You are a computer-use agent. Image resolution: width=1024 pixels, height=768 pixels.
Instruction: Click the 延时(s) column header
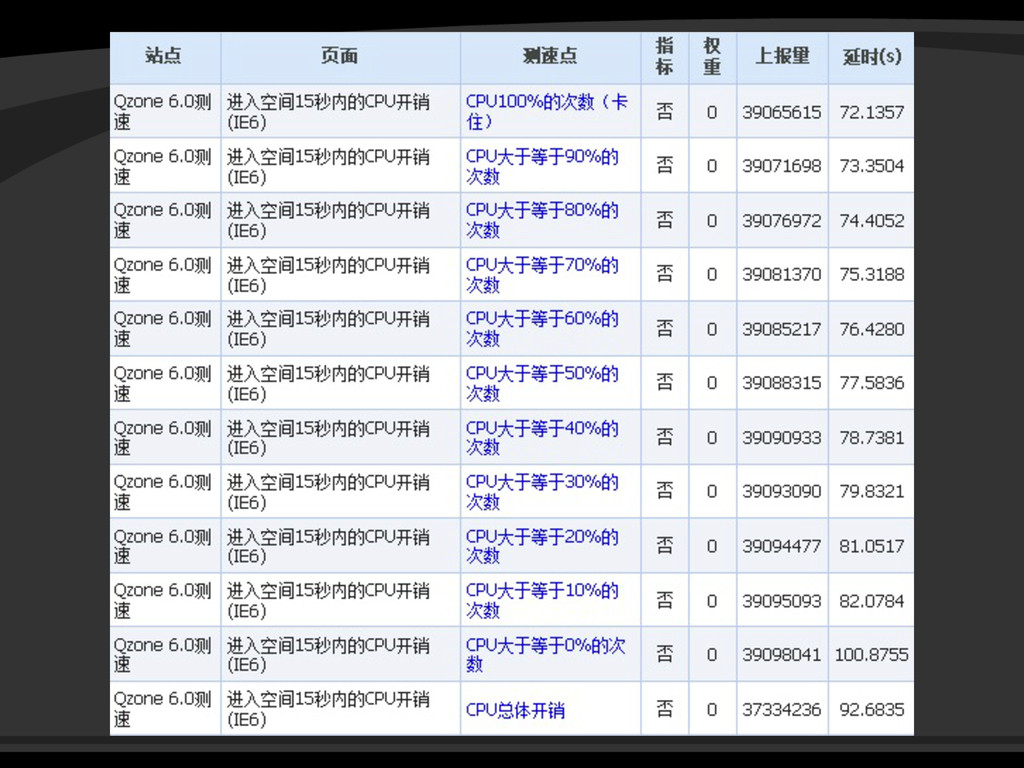872,56
